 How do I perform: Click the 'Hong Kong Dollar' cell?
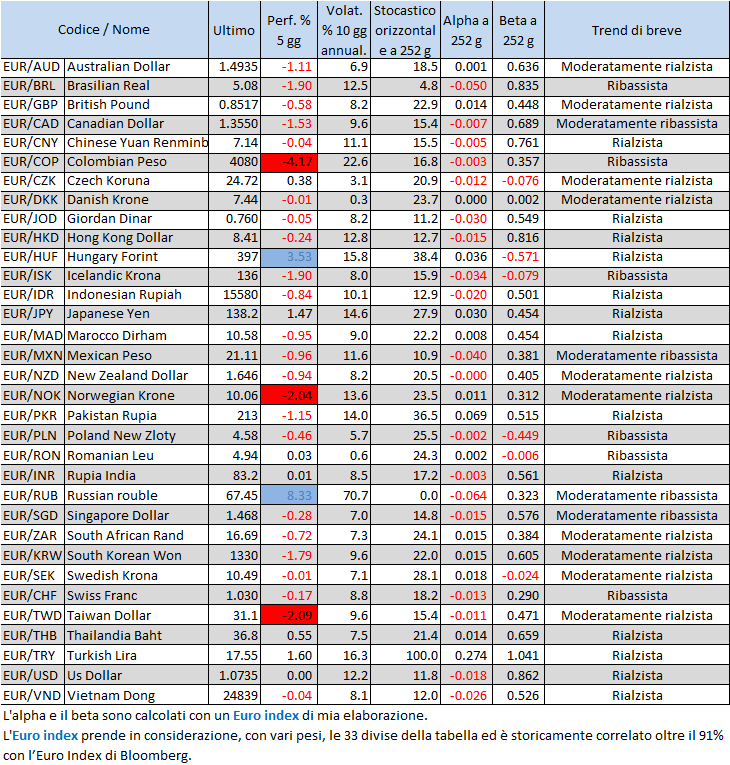tap(137, 238)
